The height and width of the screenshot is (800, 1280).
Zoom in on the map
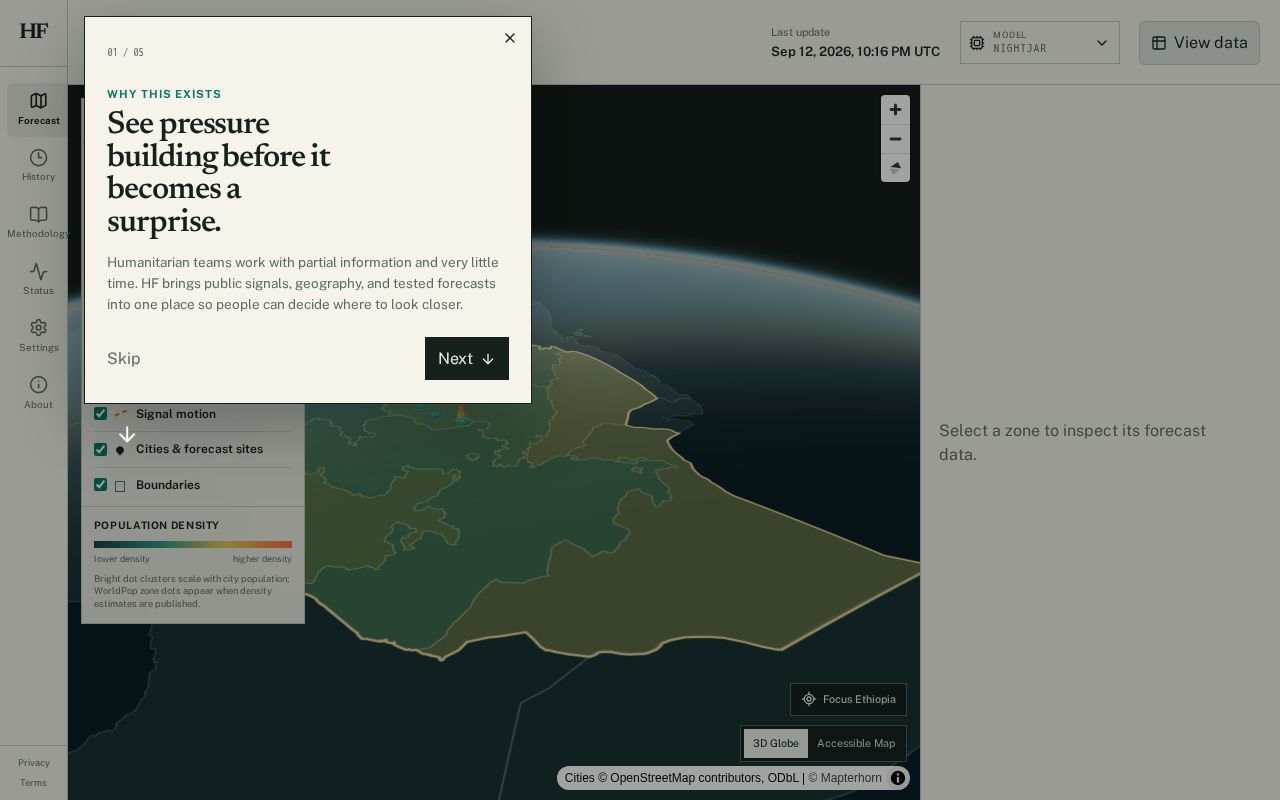[x=895, y=110]
